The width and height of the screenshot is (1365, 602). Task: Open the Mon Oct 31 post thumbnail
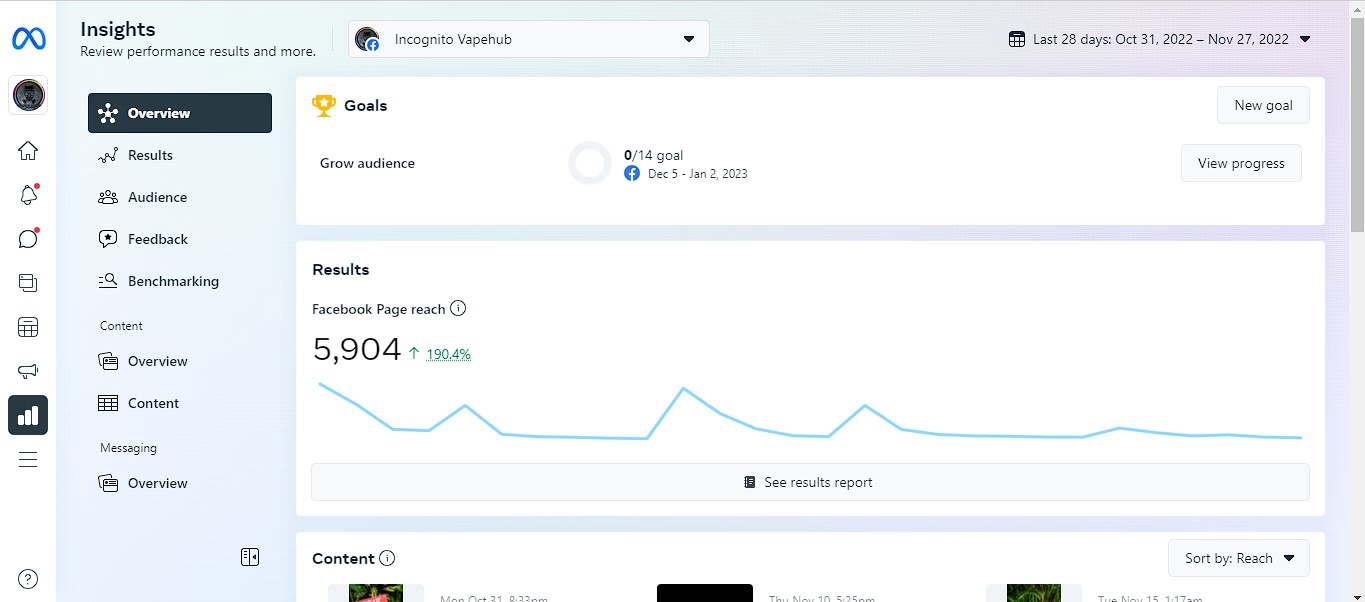[x=376, y=593]
